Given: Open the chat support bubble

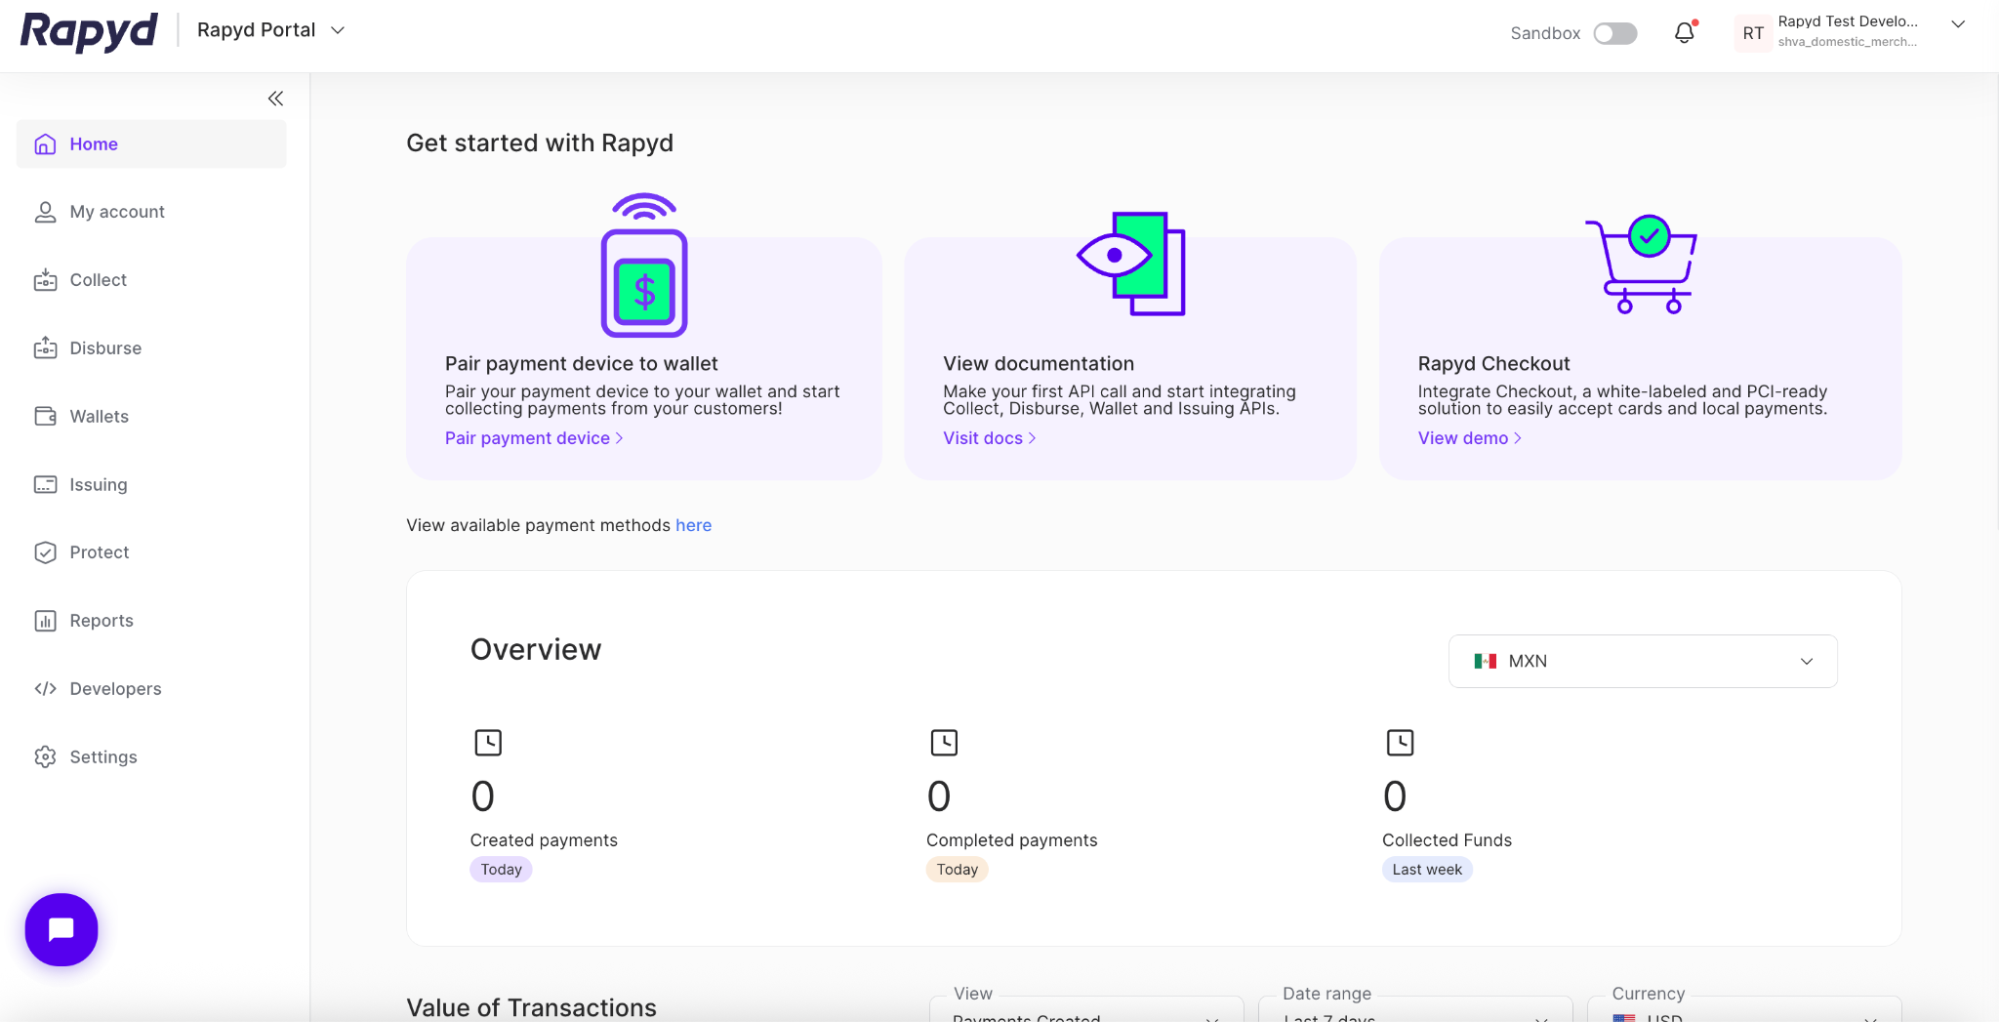Looking at the screenshot, I should click(x=61, y=929).
